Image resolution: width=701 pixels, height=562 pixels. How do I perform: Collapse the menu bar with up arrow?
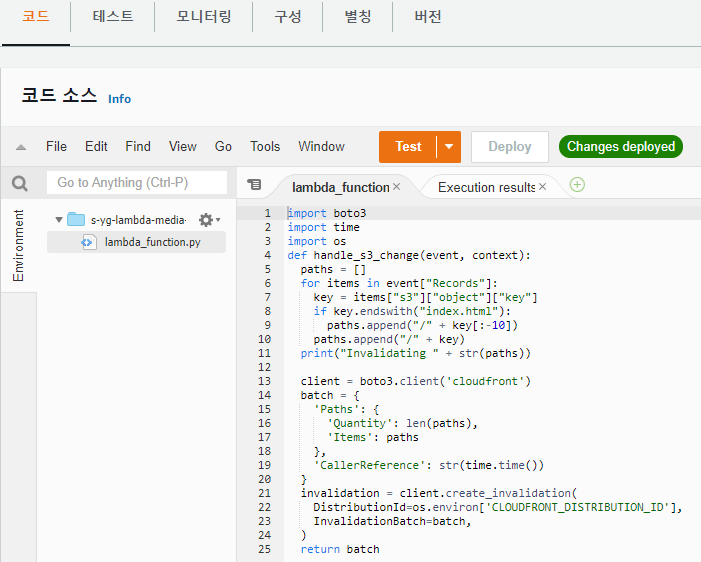coord(21,147)
